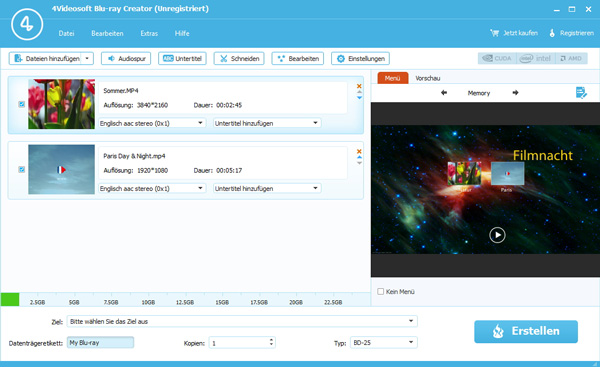600x367 pixels.
Task: Remove Sommer.MP4 with orange X icon
Action: coord(359,86)
